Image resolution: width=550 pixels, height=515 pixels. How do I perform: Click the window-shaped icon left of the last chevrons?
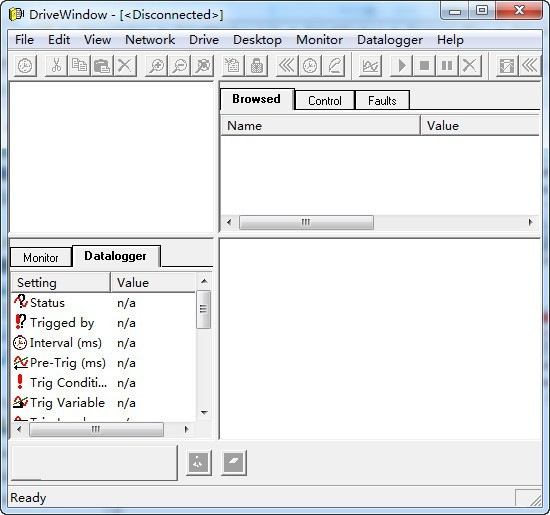pyautogui.click(x=507, y=66)
